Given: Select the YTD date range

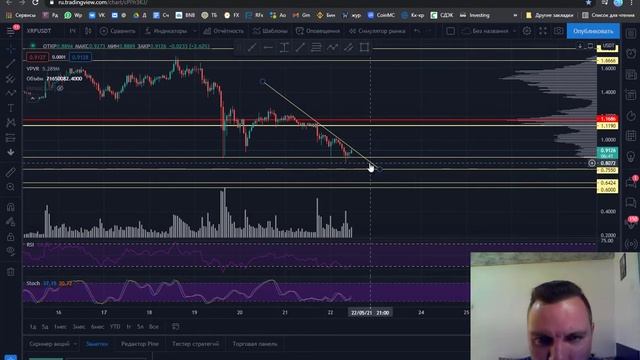Looking at the screenshot, I should 115,327.
